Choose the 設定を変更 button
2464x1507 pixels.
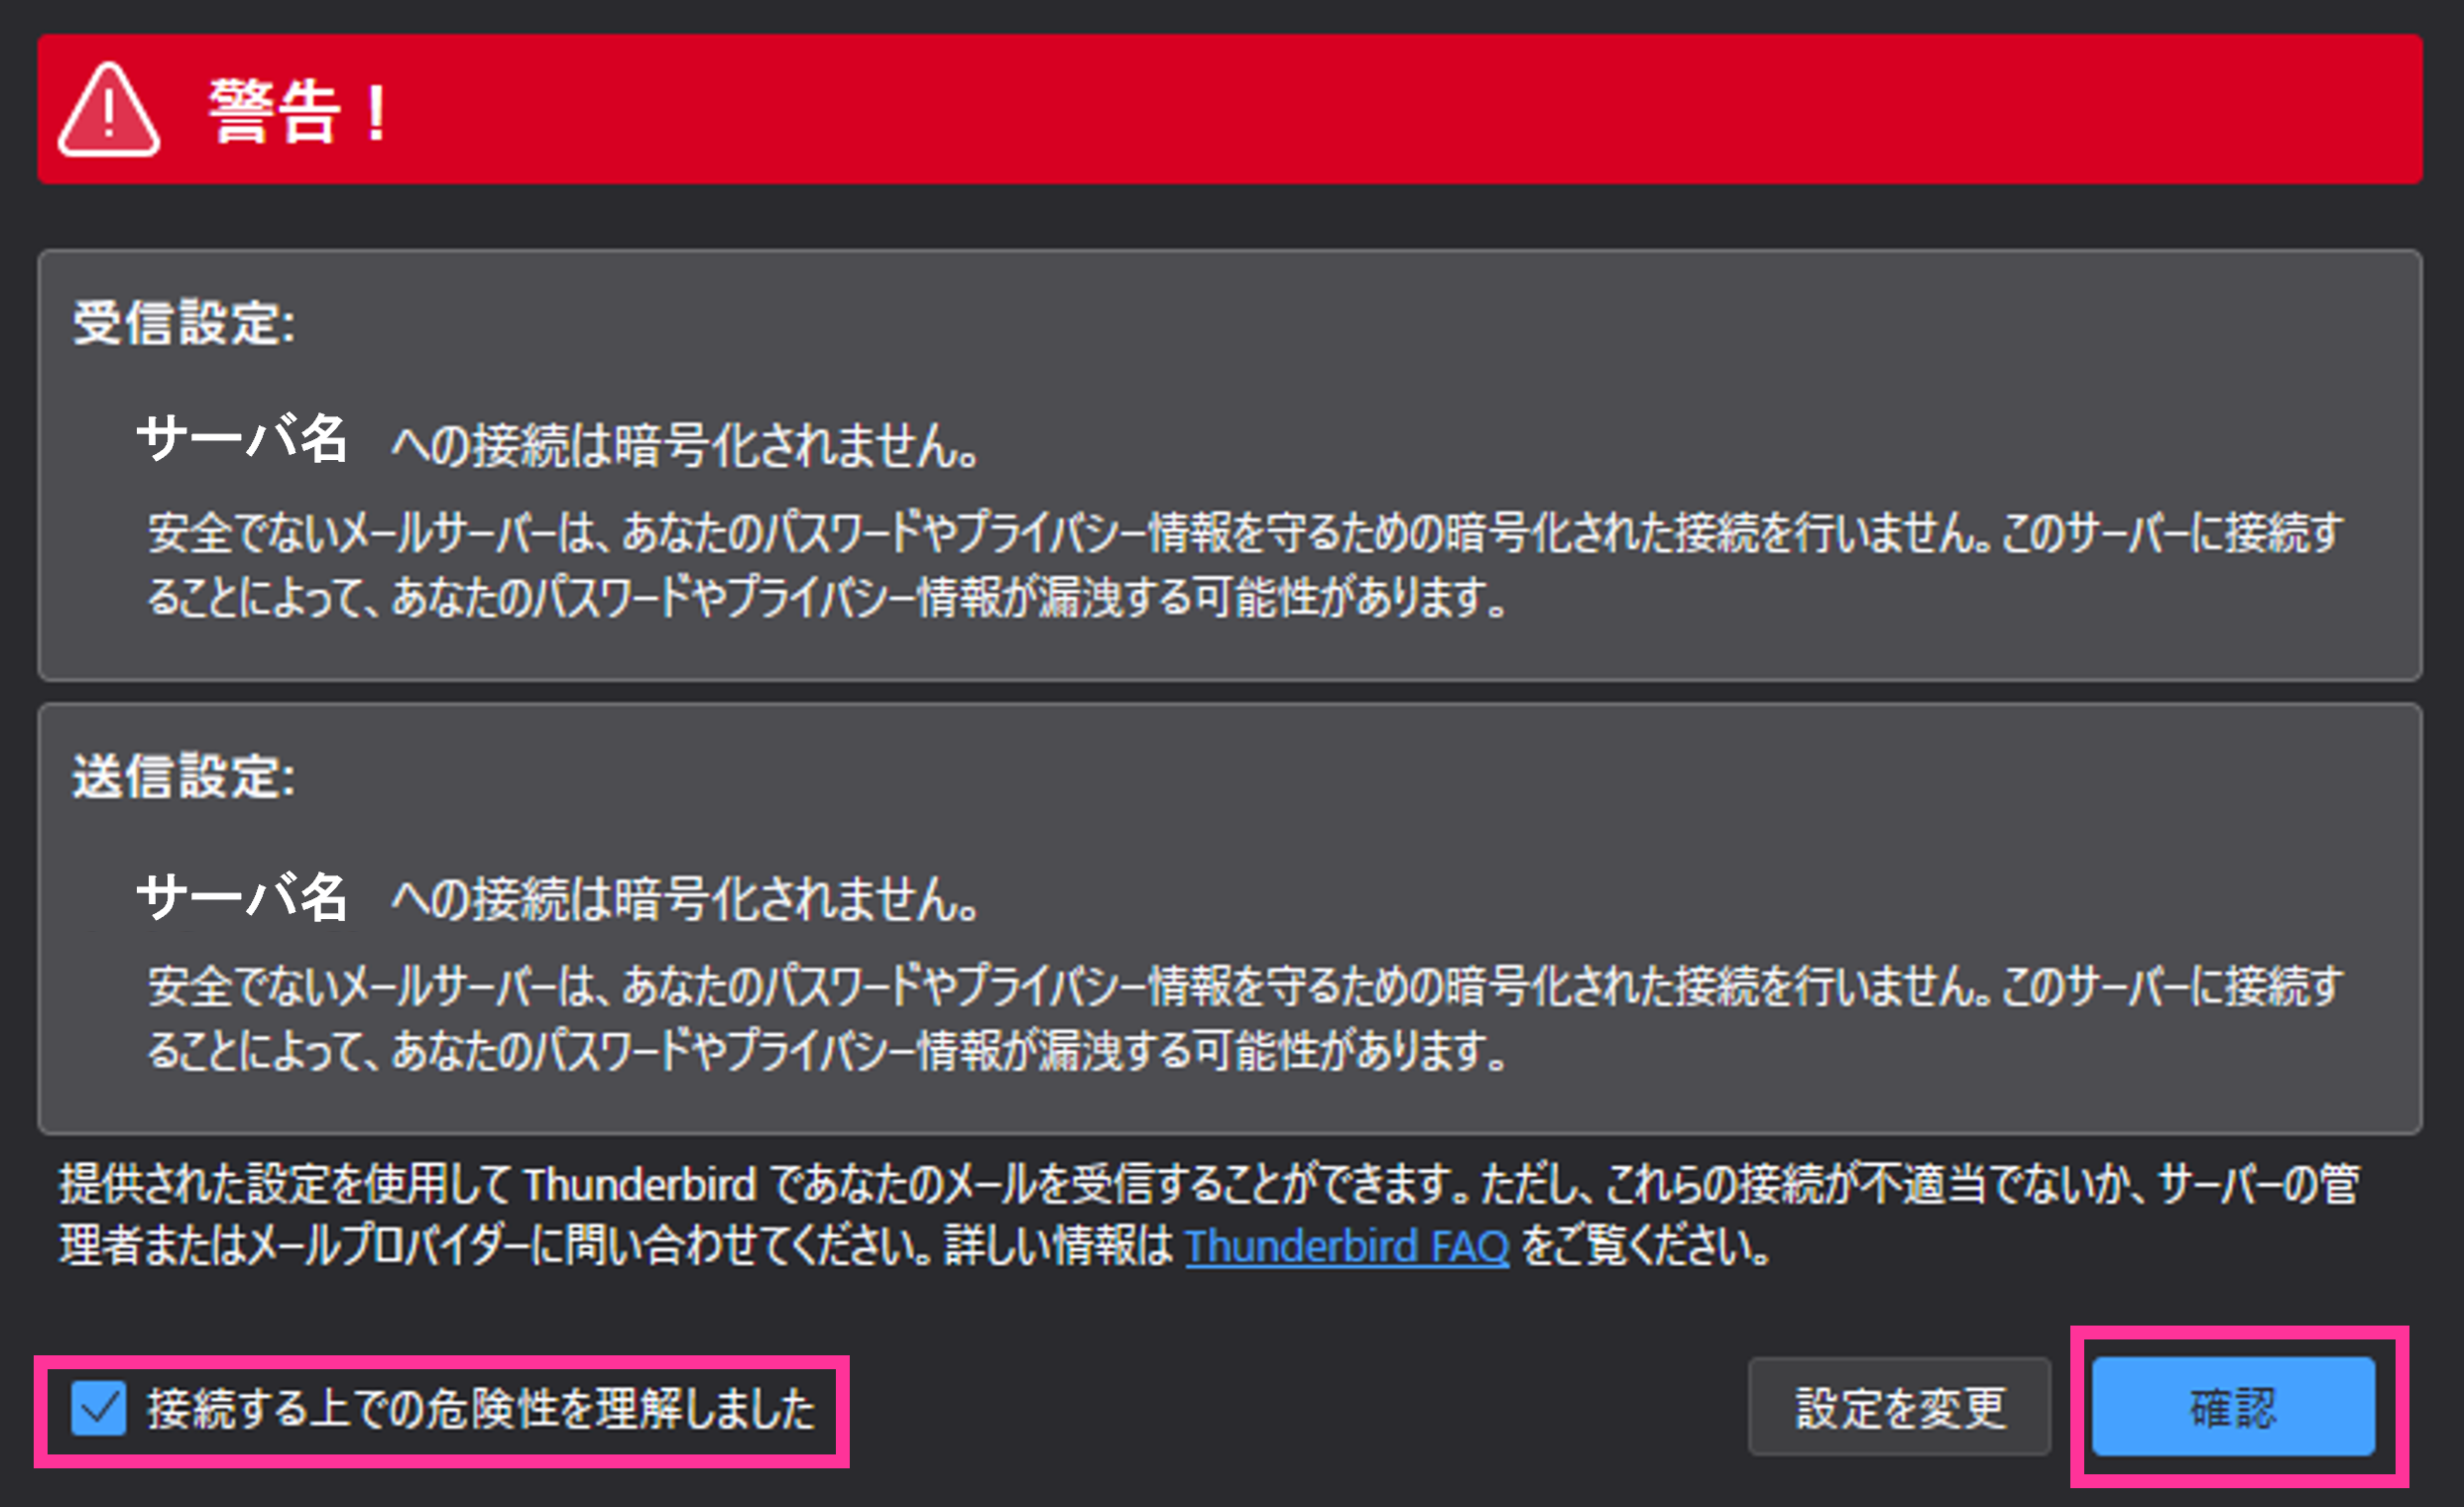[x=1899, y=1406]
